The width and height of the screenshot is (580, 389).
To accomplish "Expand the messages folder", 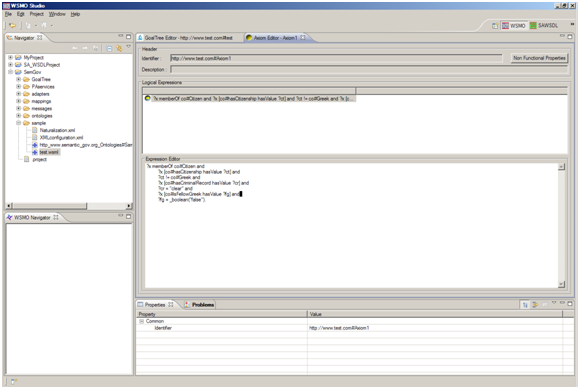I will coord(18,108).
